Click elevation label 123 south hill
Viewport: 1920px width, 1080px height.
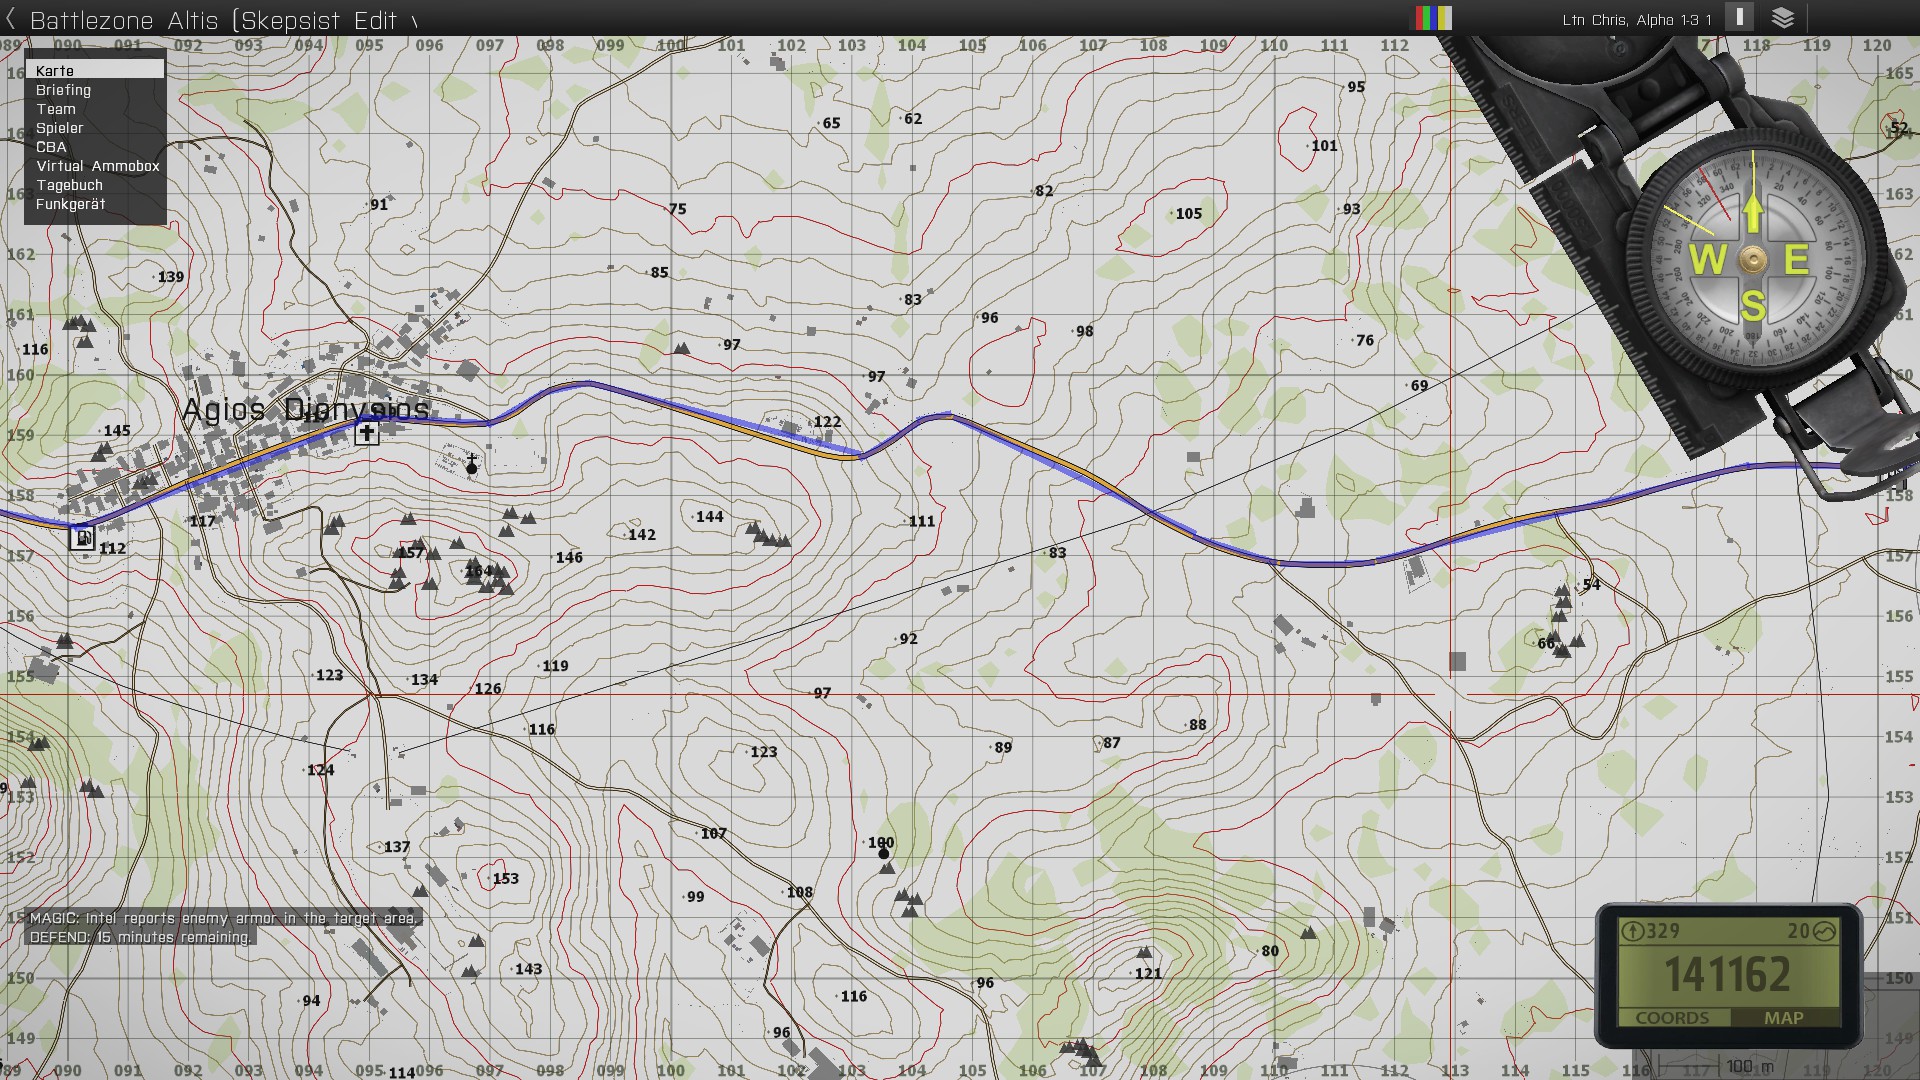pos(763,752)
